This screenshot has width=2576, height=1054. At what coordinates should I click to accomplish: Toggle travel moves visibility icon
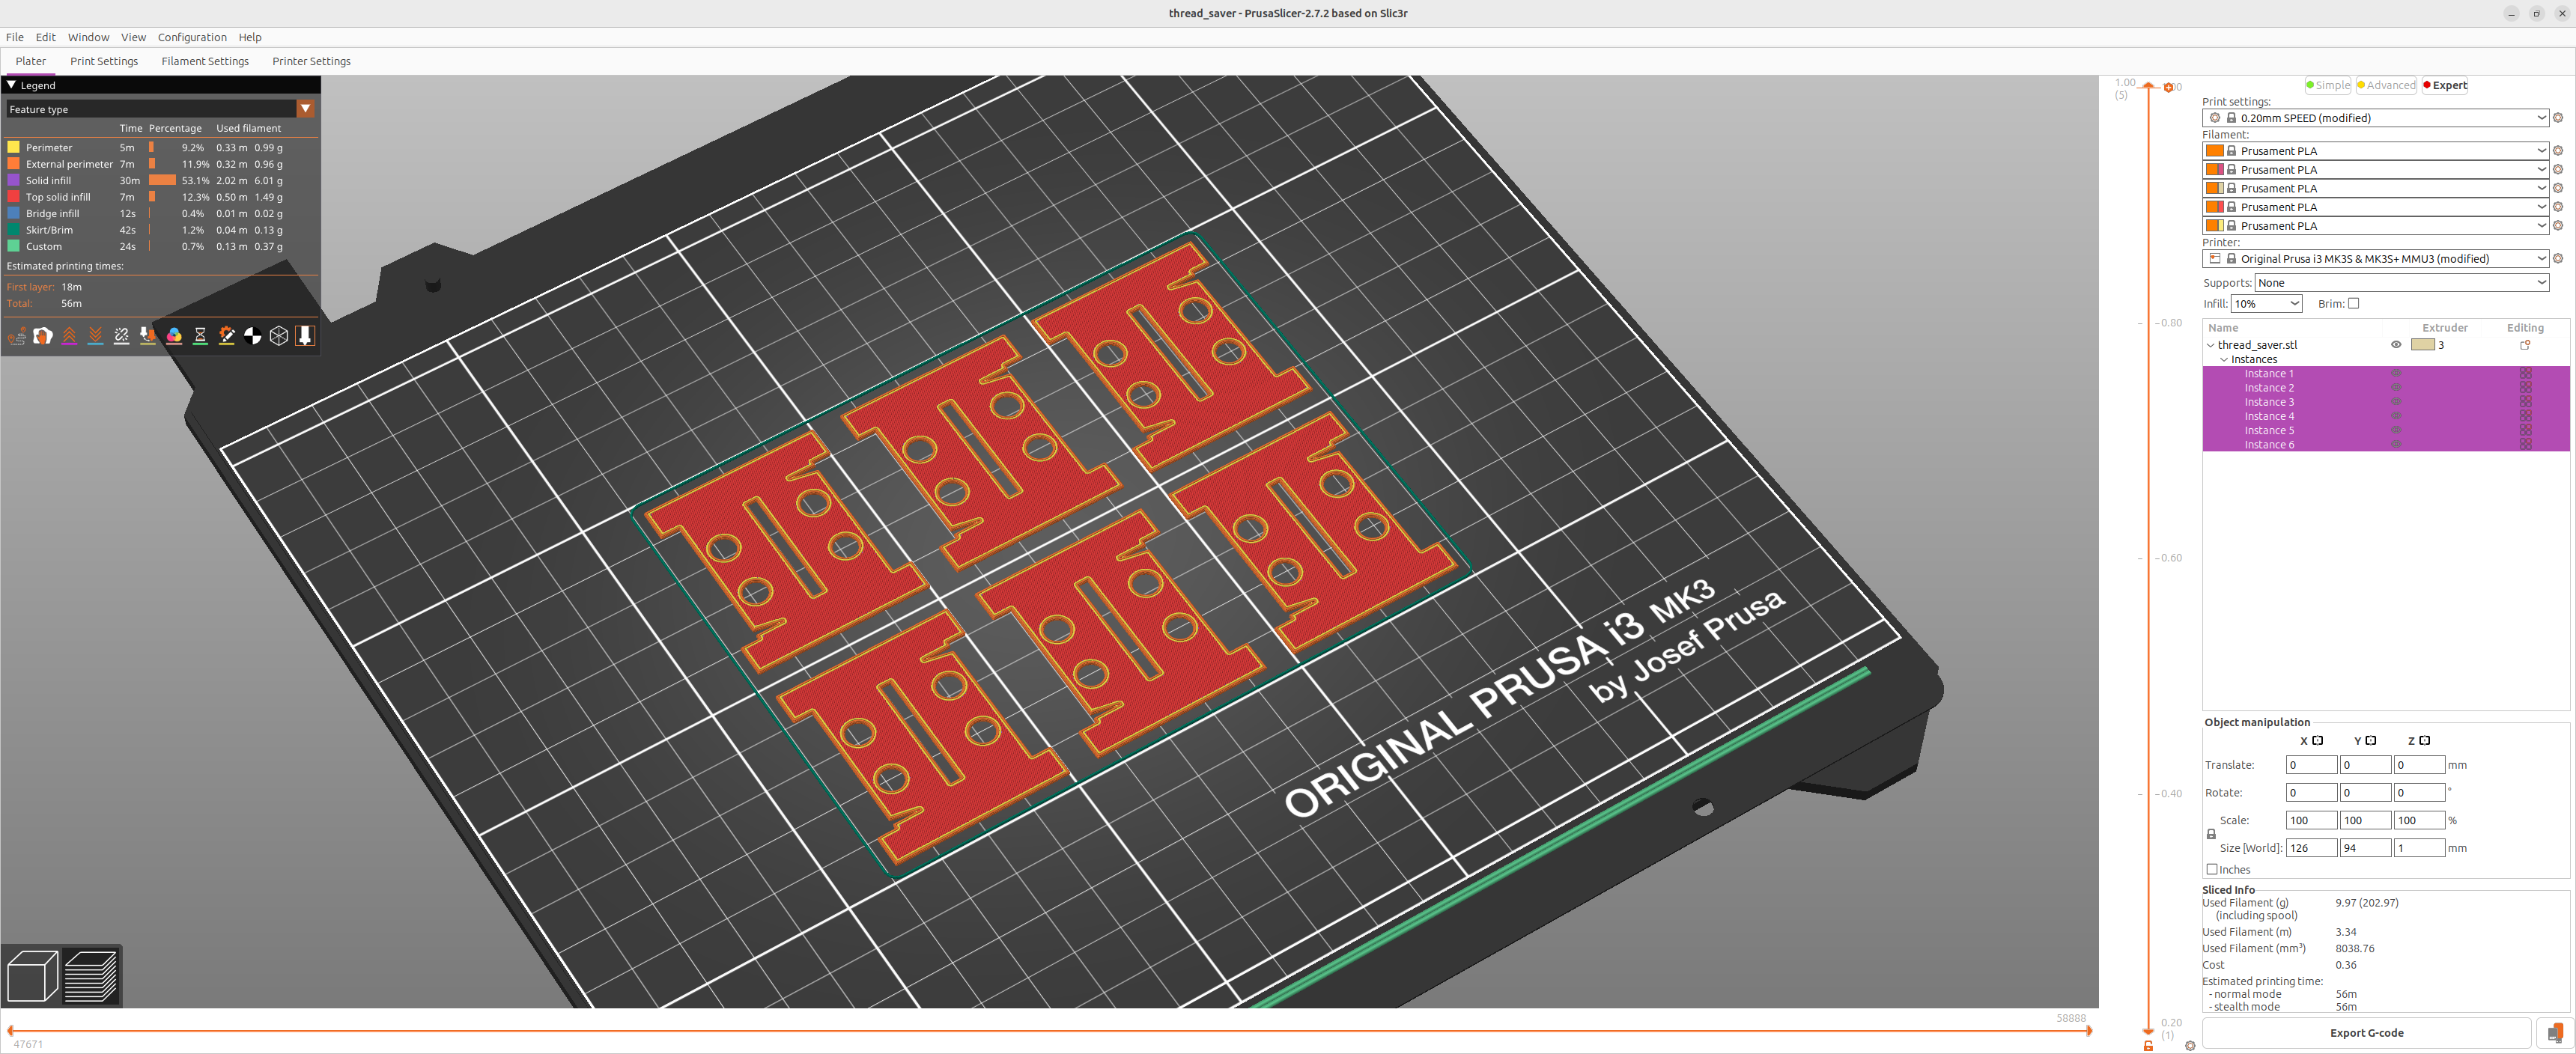point(17,336)
